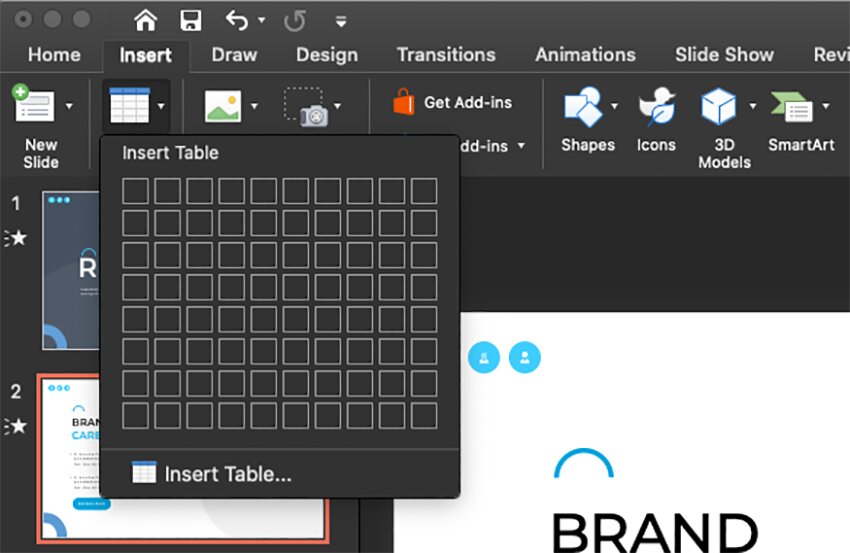Click the Redo arrow icon
The image size is (850, 553).
coord(294,20)
